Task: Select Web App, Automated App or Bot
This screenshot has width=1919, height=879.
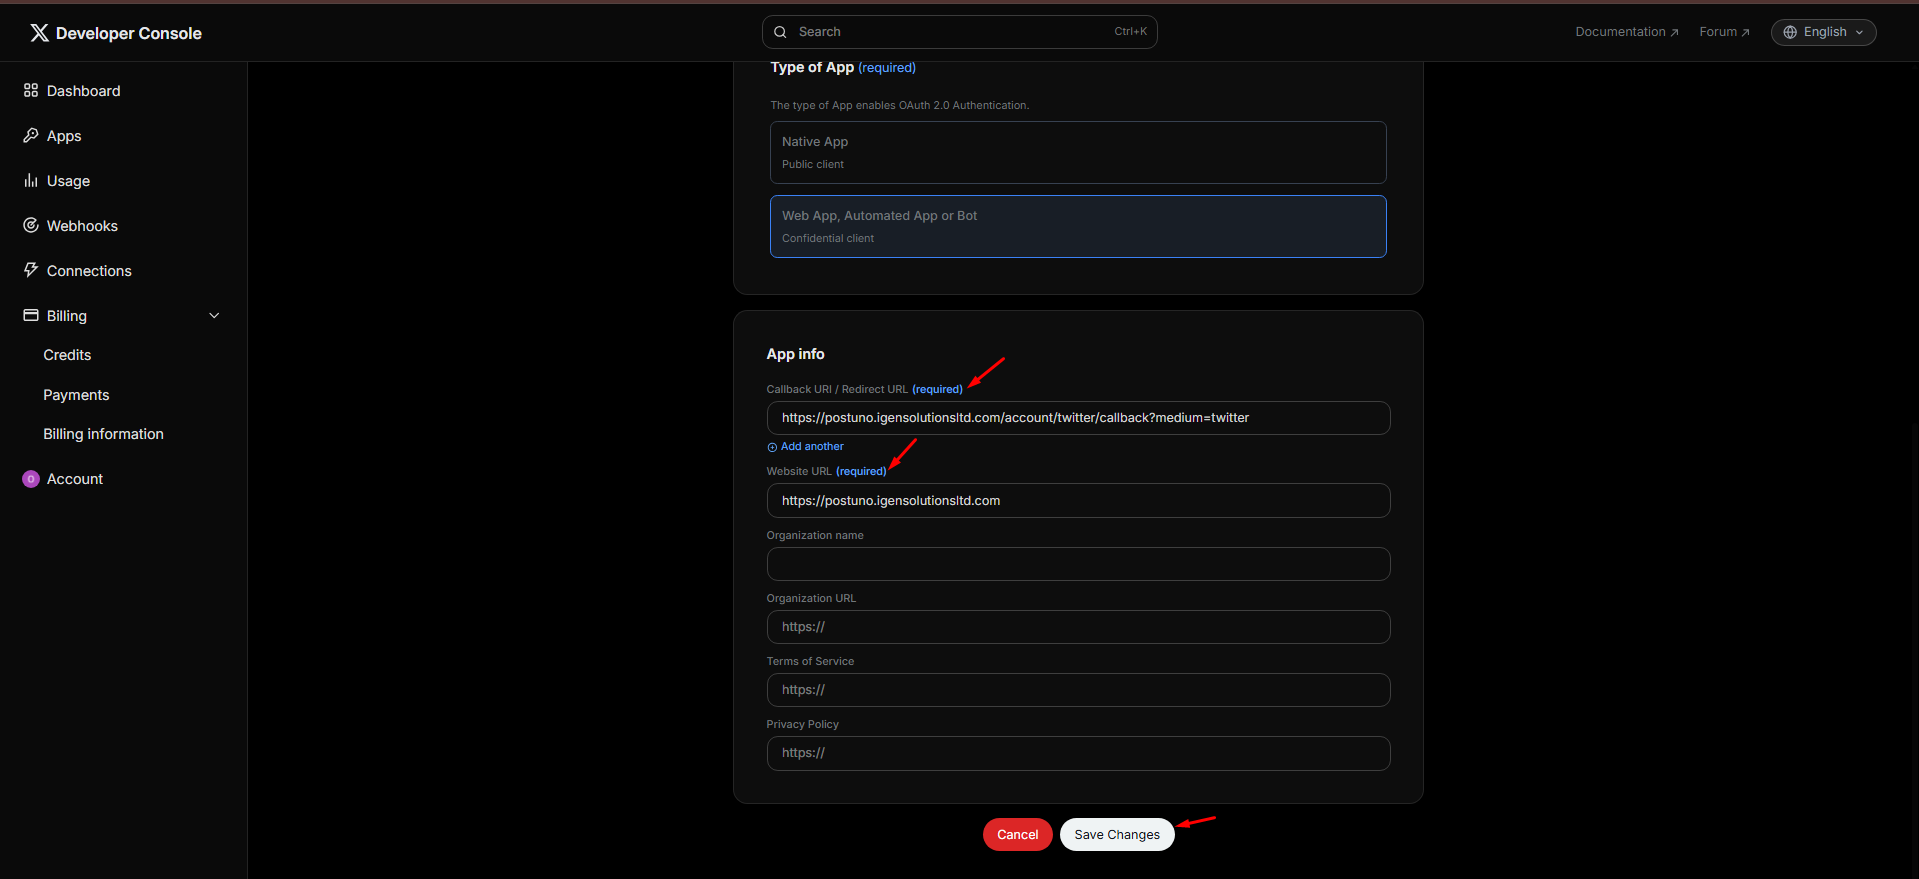Action: coord(1077,226)
